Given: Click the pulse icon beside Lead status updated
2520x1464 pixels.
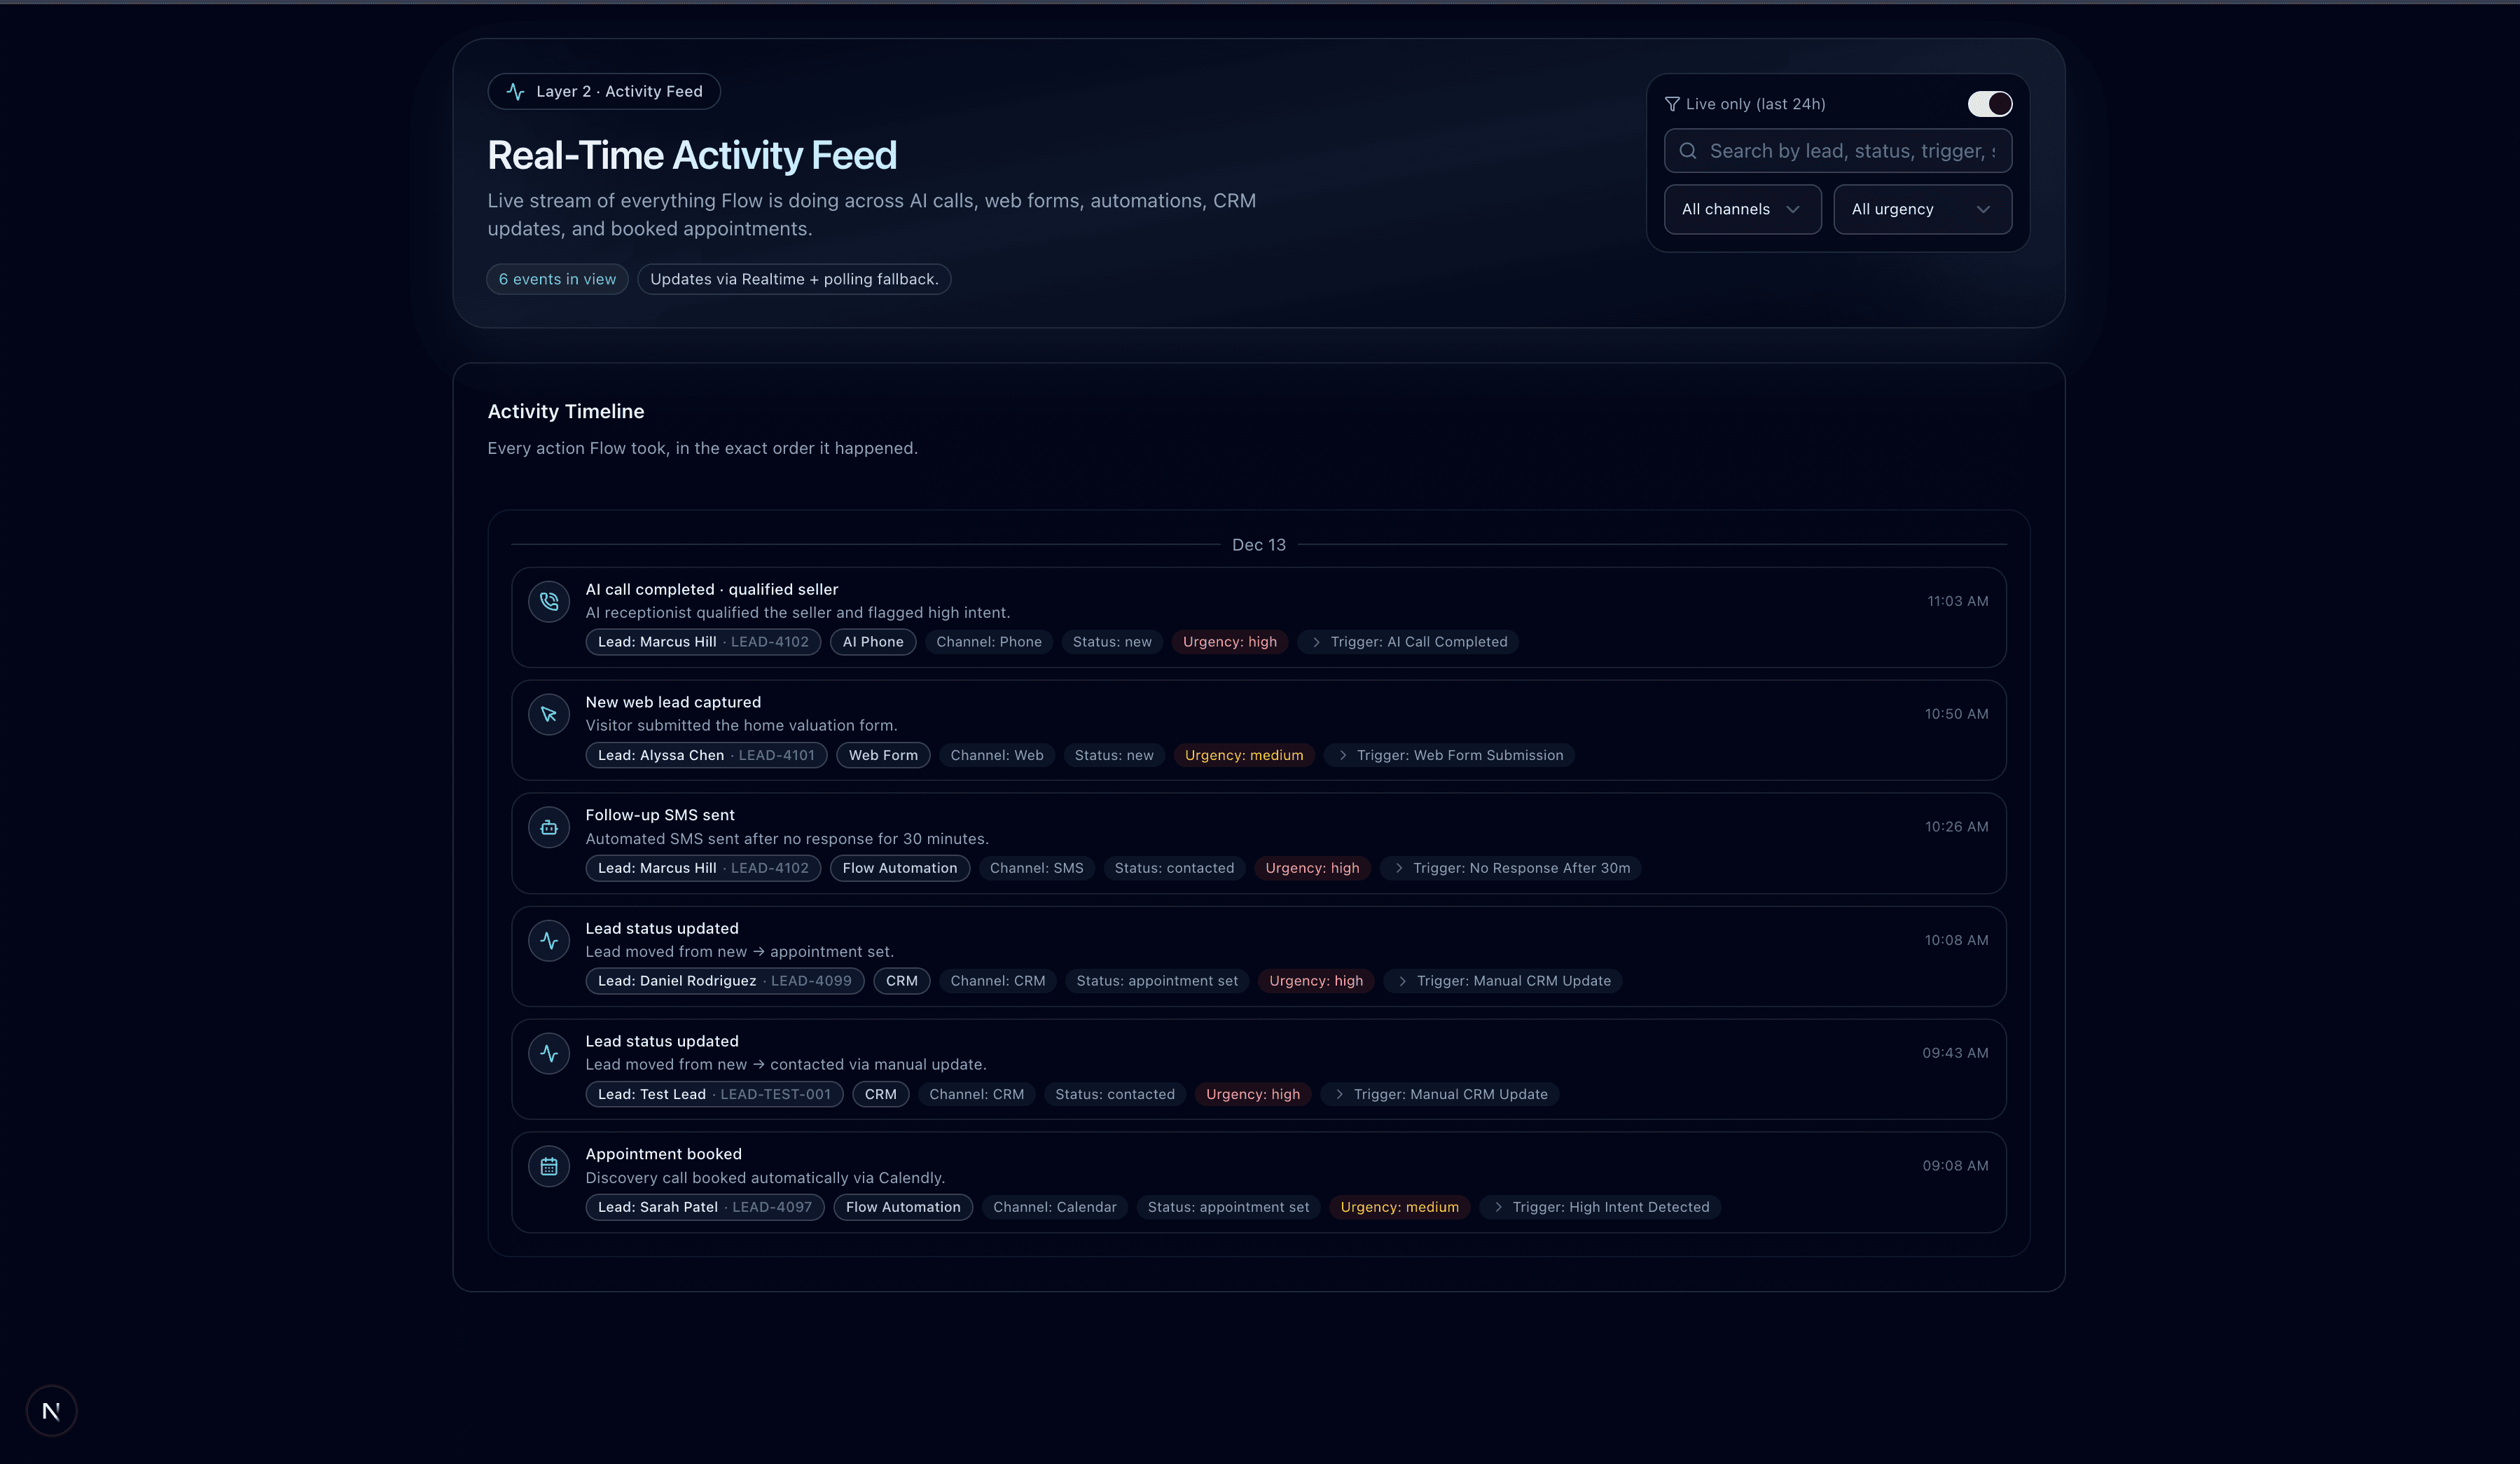Looking at the screenshot, I should pos(548,940).
